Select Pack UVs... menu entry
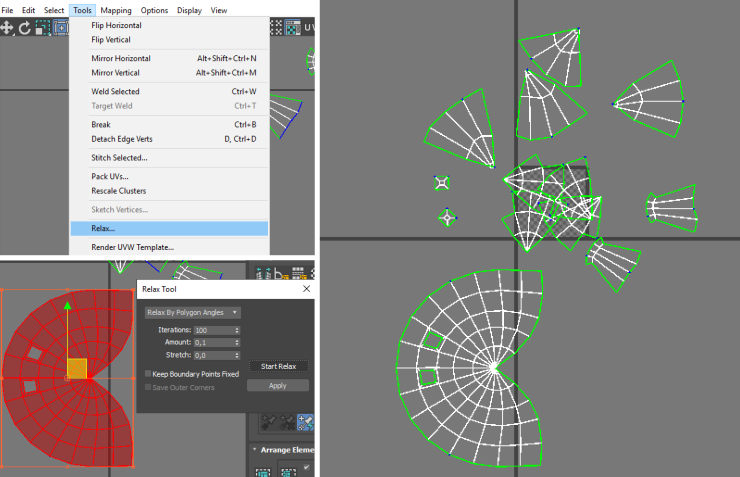This screenshot has width=740, height=477. (x=110, y=176)
